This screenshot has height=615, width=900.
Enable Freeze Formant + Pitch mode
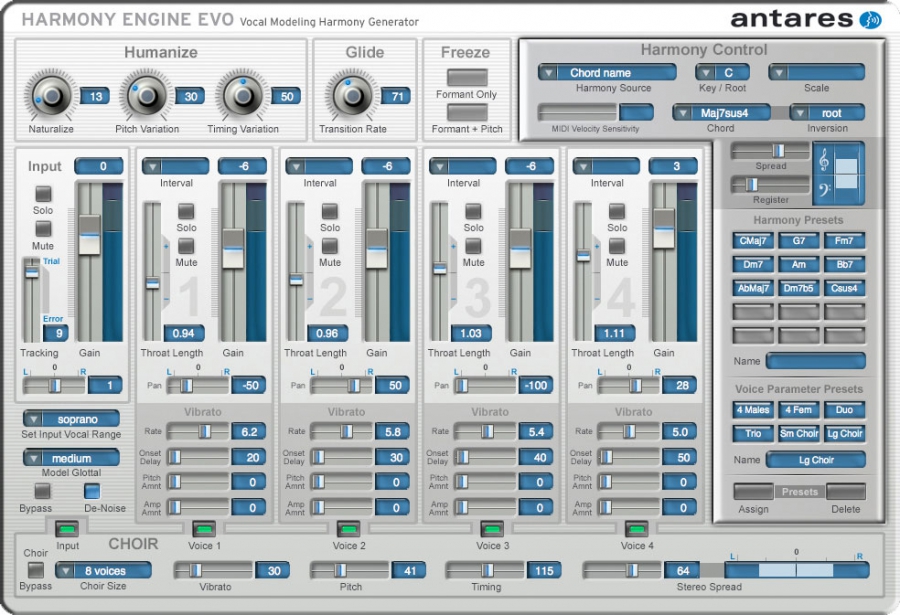tap(467, 112)
